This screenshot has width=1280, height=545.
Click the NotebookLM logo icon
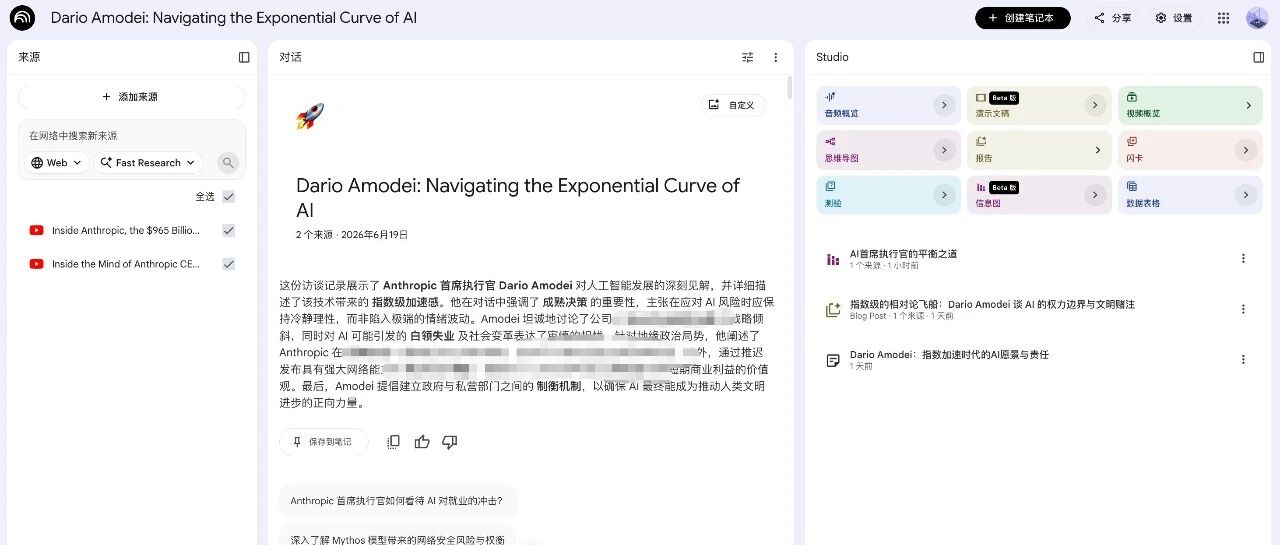pyautogui.click(x=22, y=18)
